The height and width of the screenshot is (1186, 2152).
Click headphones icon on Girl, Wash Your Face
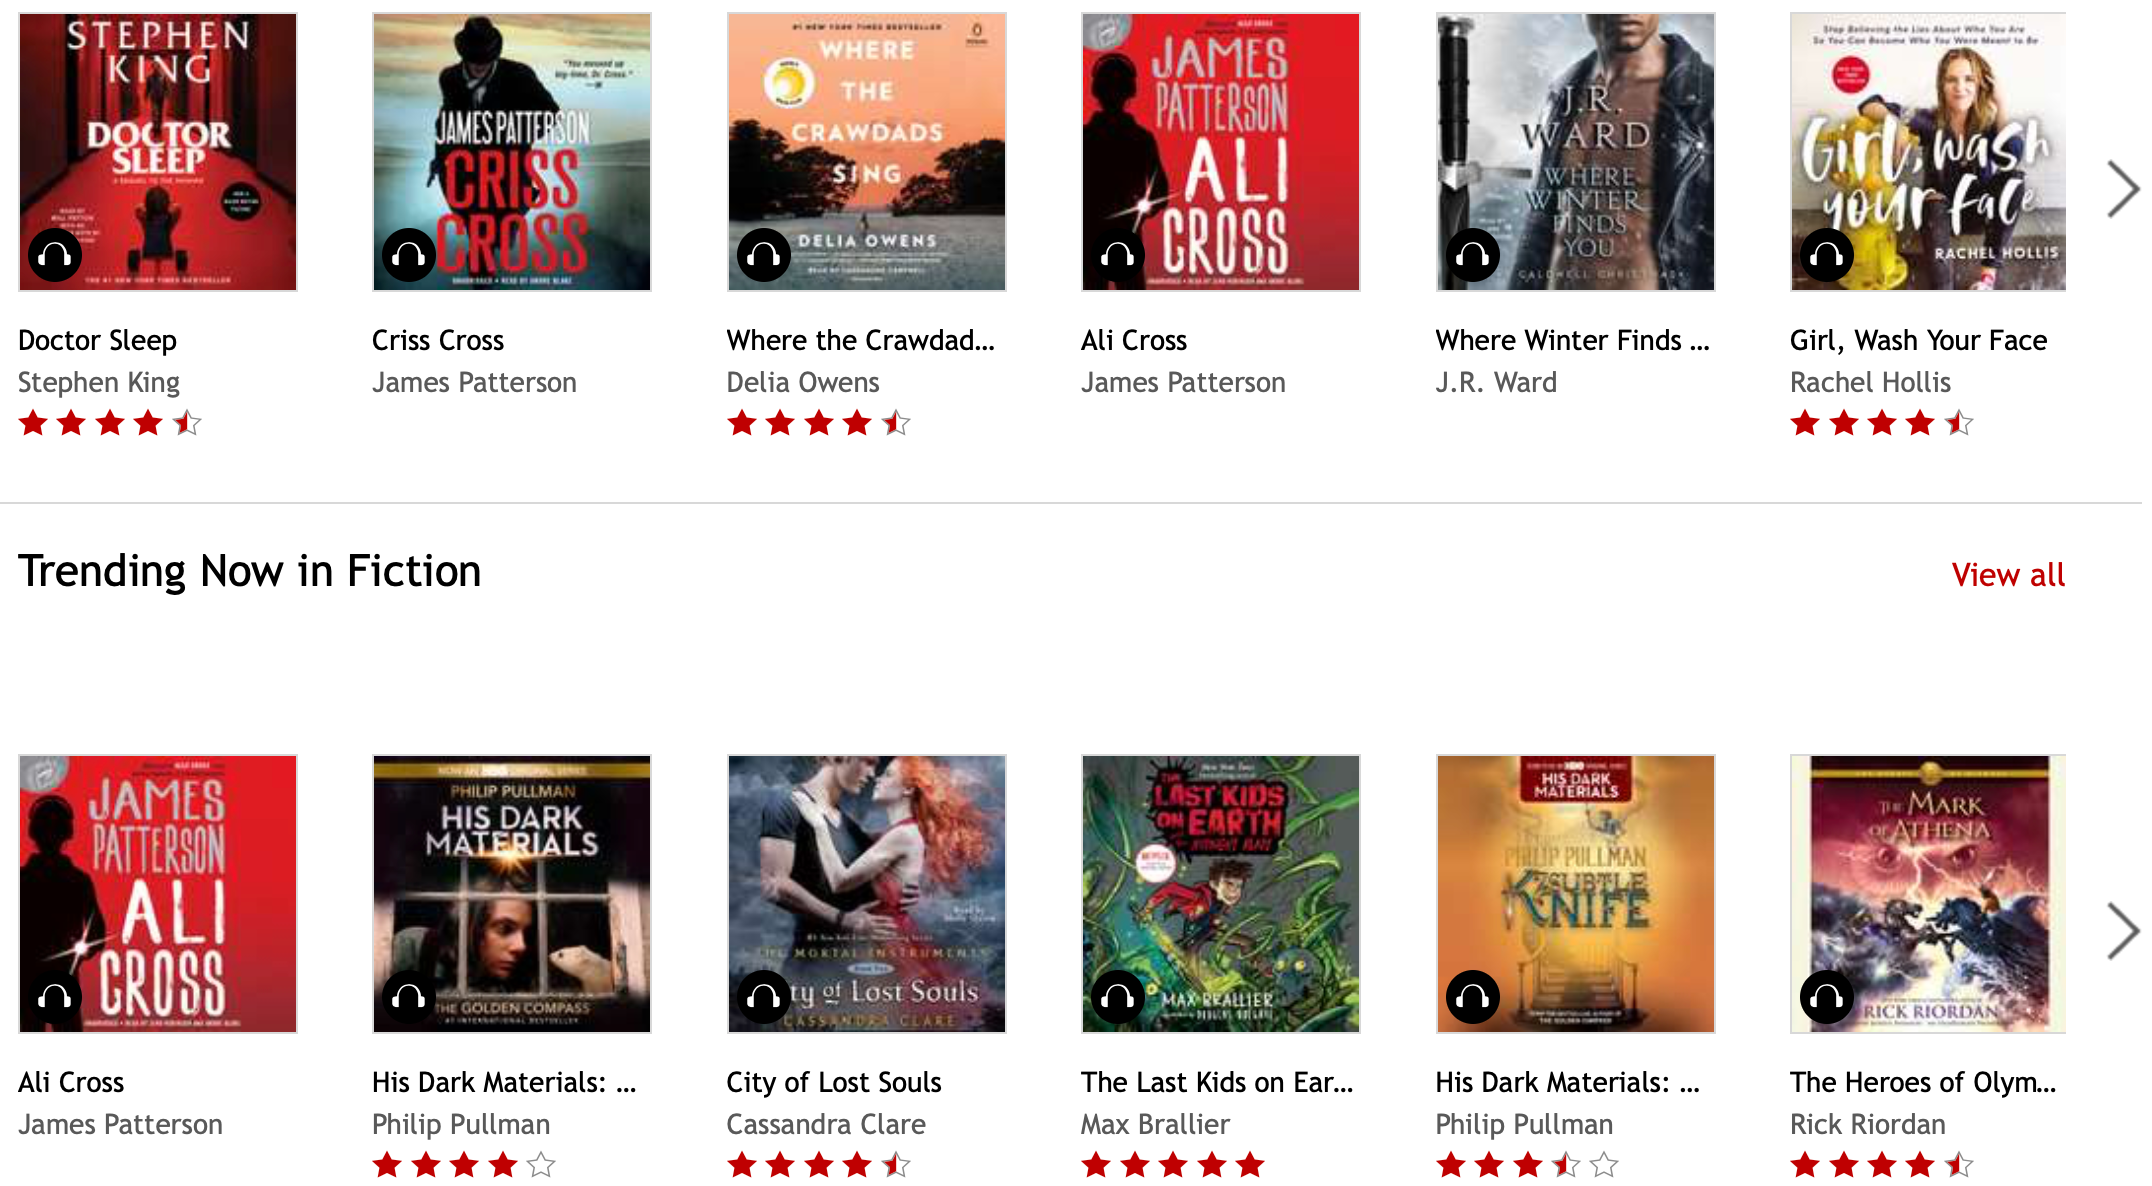pyautogui.click(x=1827, y=256)
